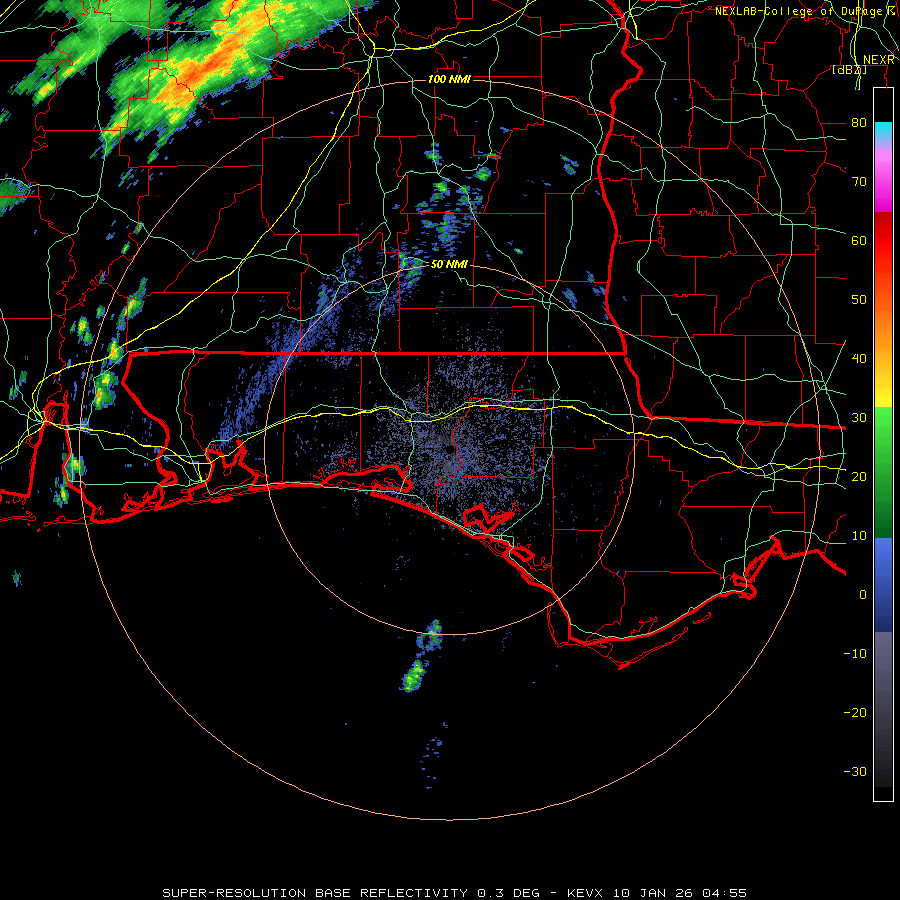Click the dBZ unit label
The image size is (900, 900).
click(849, 70)
